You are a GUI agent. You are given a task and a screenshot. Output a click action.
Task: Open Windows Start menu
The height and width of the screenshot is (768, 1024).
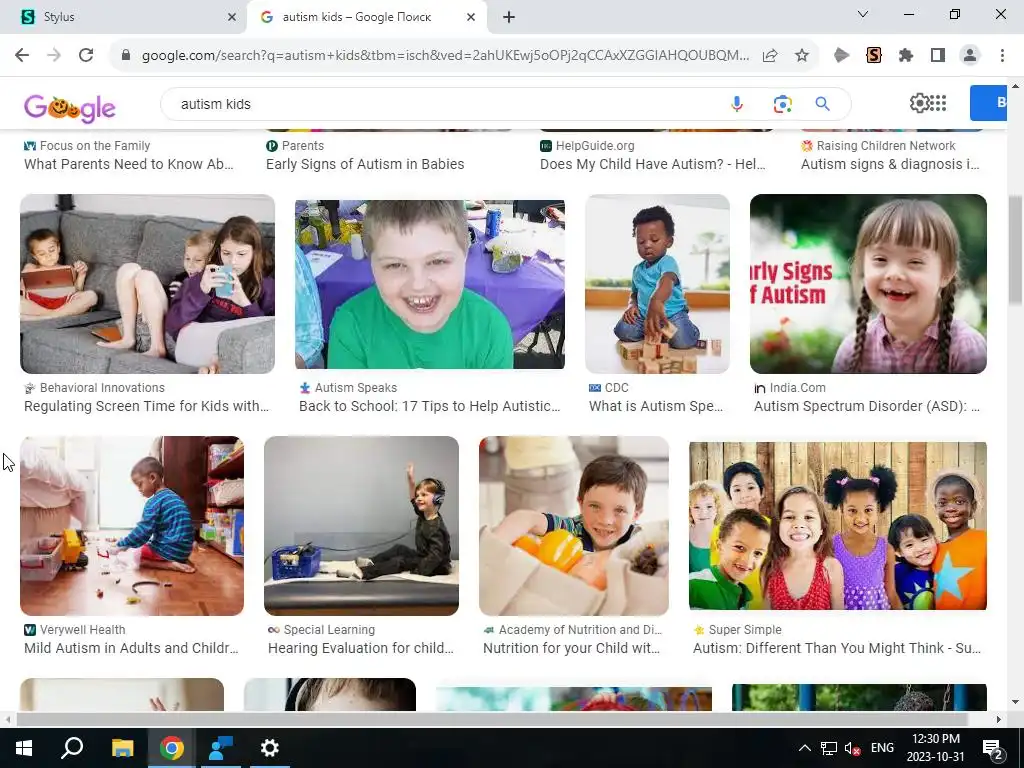24,748
